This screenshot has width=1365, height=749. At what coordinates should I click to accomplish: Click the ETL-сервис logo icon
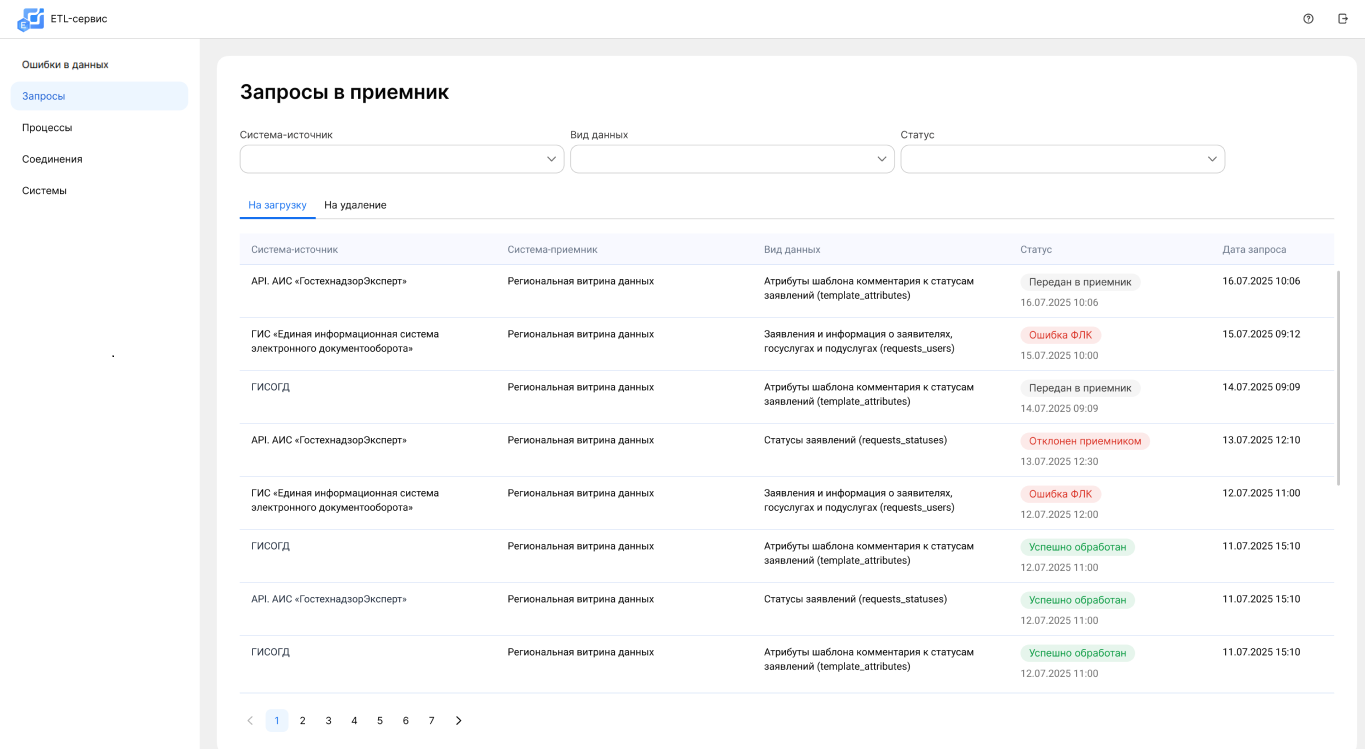click(x=30, y=18)
